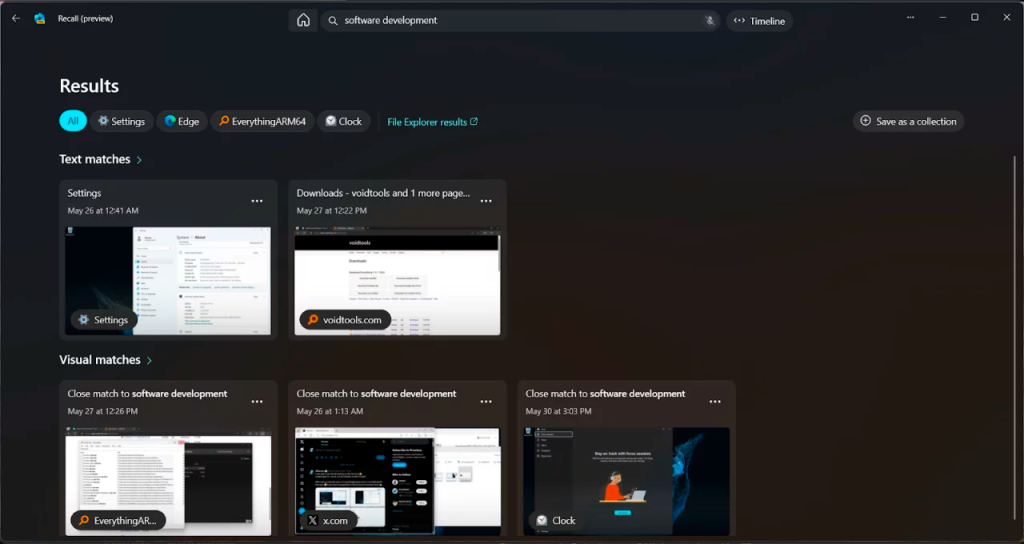Open the x.com snapshot thumbnail
1024x544 pixels.
[x=397, y=481]
